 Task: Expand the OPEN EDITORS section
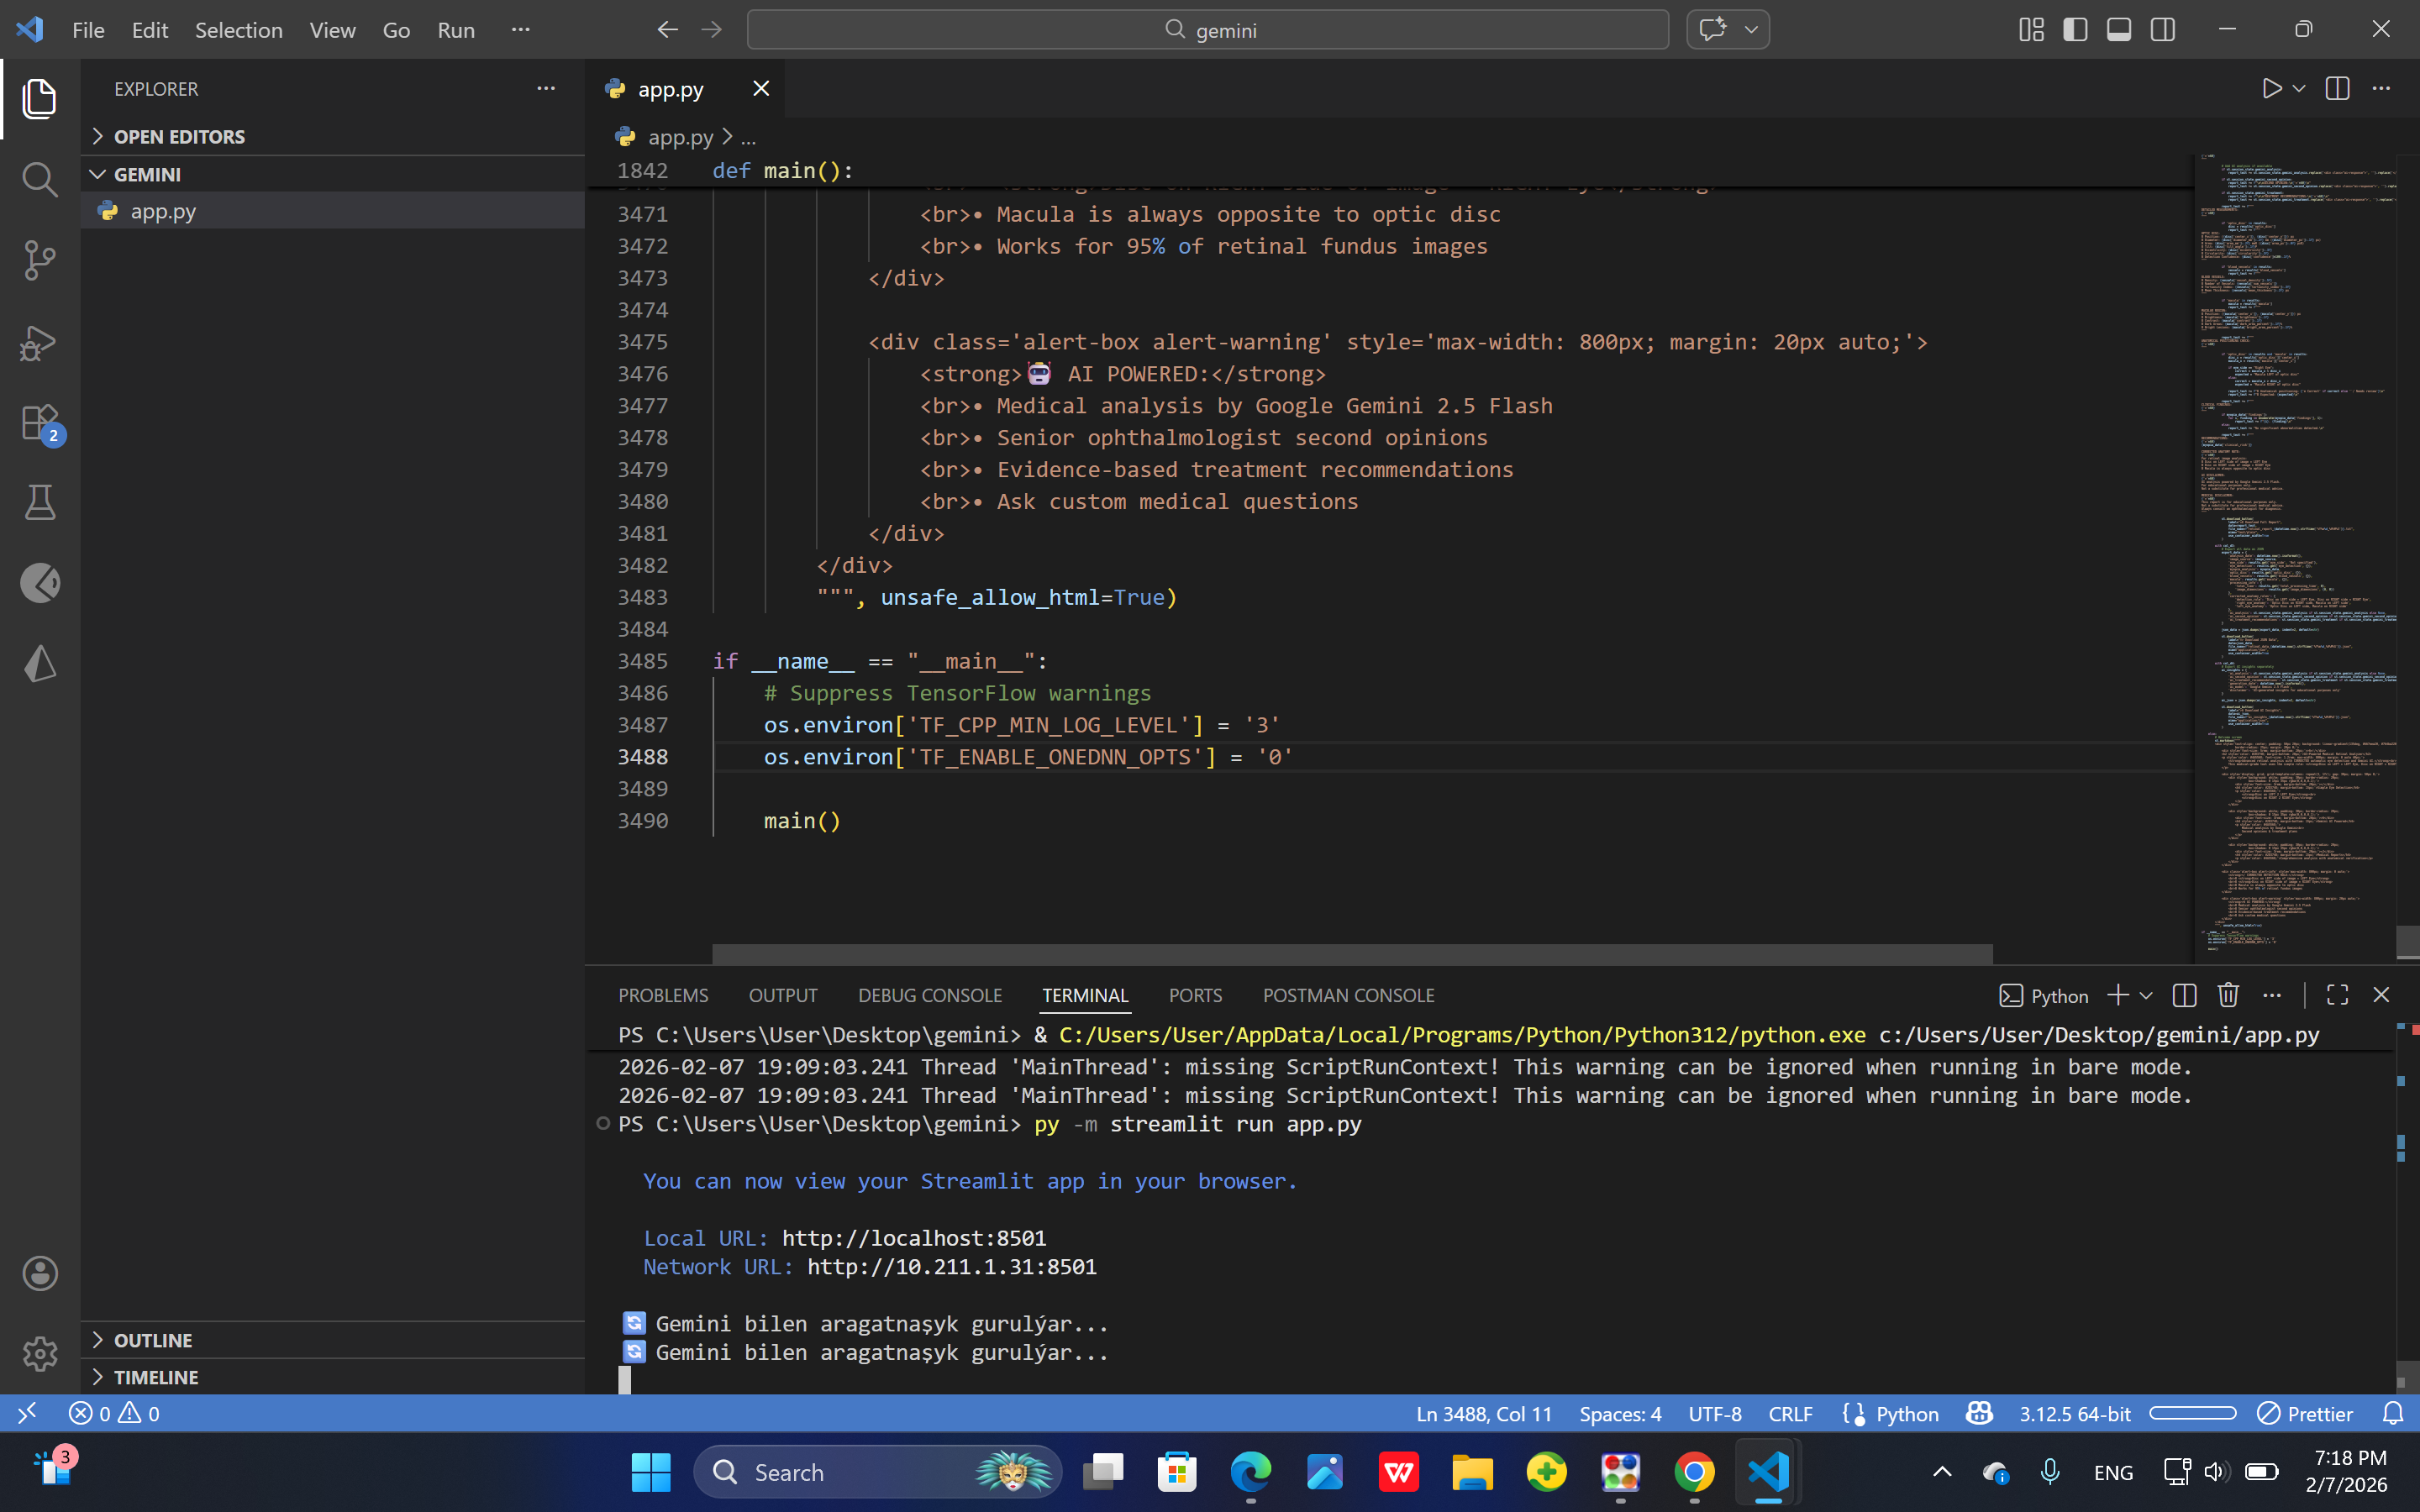coord(178,137)
